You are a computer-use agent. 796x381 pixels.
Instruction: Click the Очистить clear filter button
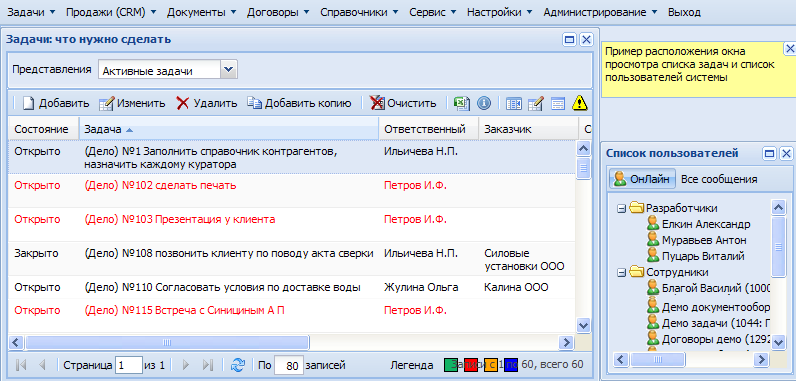tap(403, 103)
